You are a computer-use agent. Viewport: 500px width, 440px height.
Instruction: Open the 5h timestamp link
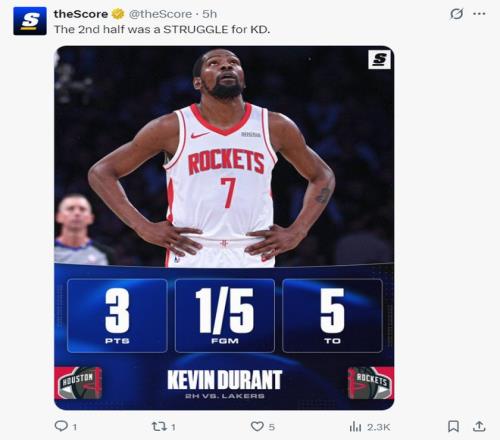[210, 14]
